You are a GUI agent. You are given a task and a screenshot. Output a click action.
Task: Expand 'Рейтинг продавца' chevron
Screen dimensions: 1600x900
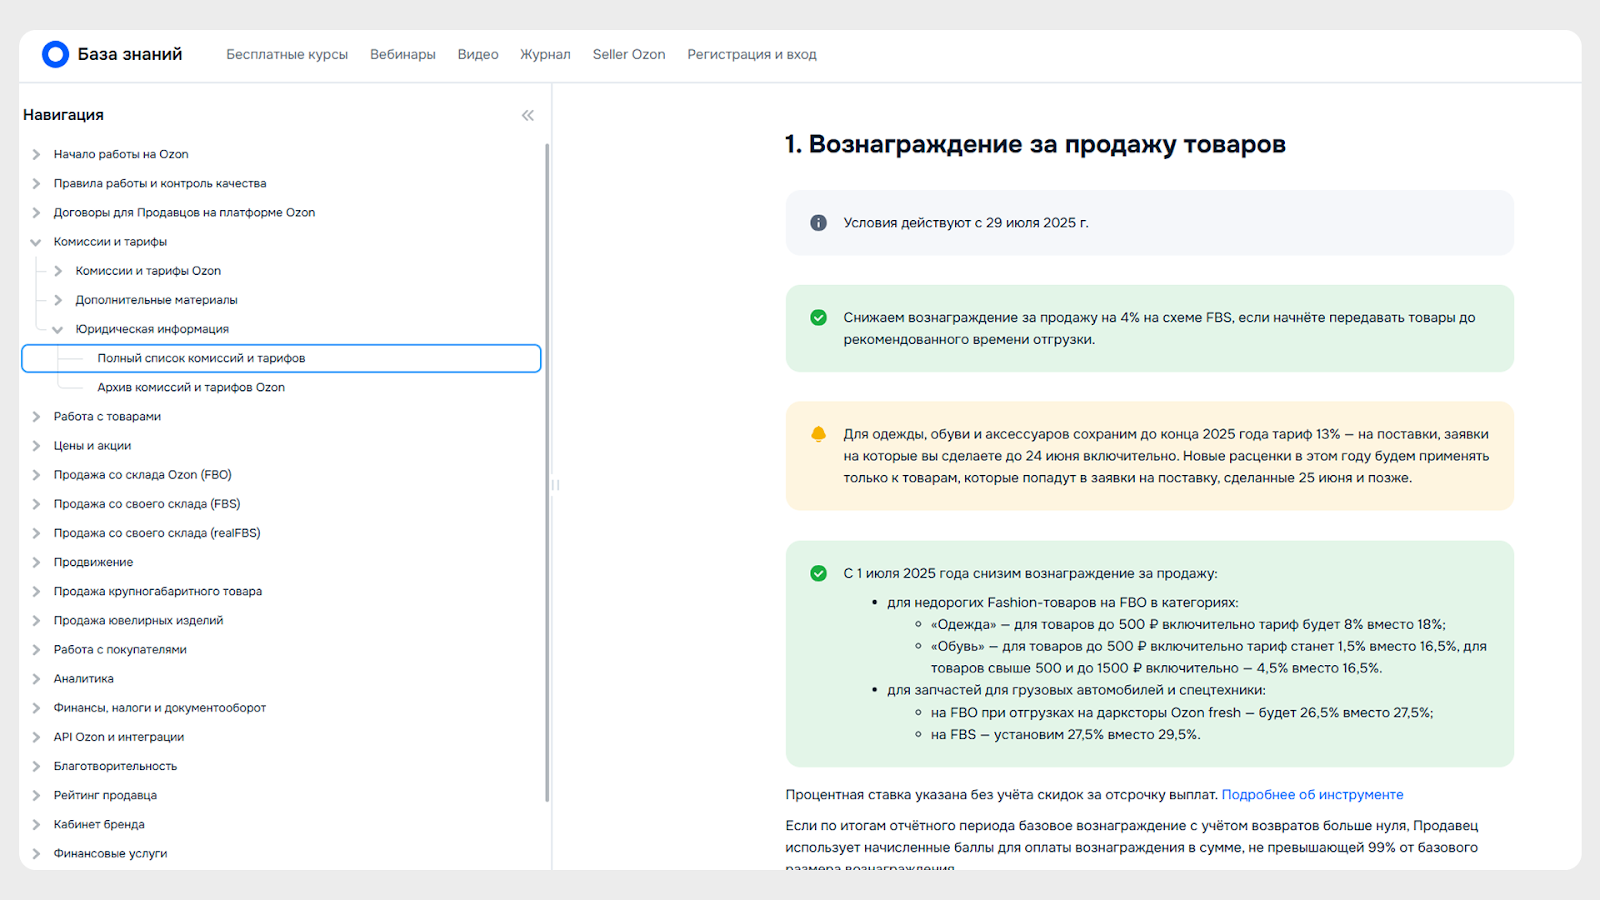coord(36,795)
